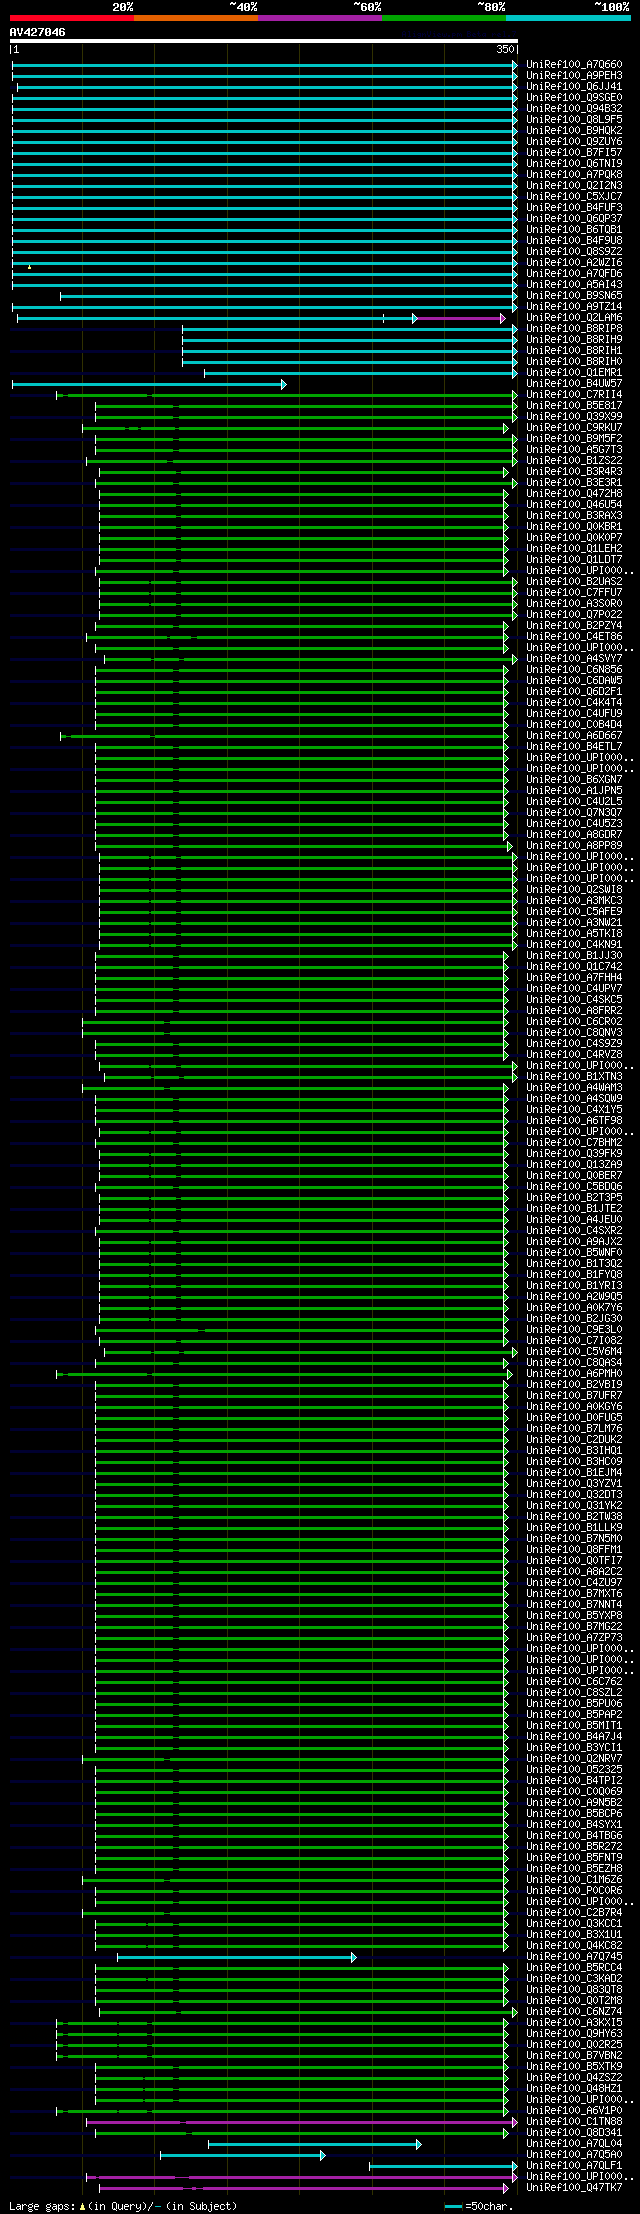Click the UniRef100_Q472H8 label

574,494
